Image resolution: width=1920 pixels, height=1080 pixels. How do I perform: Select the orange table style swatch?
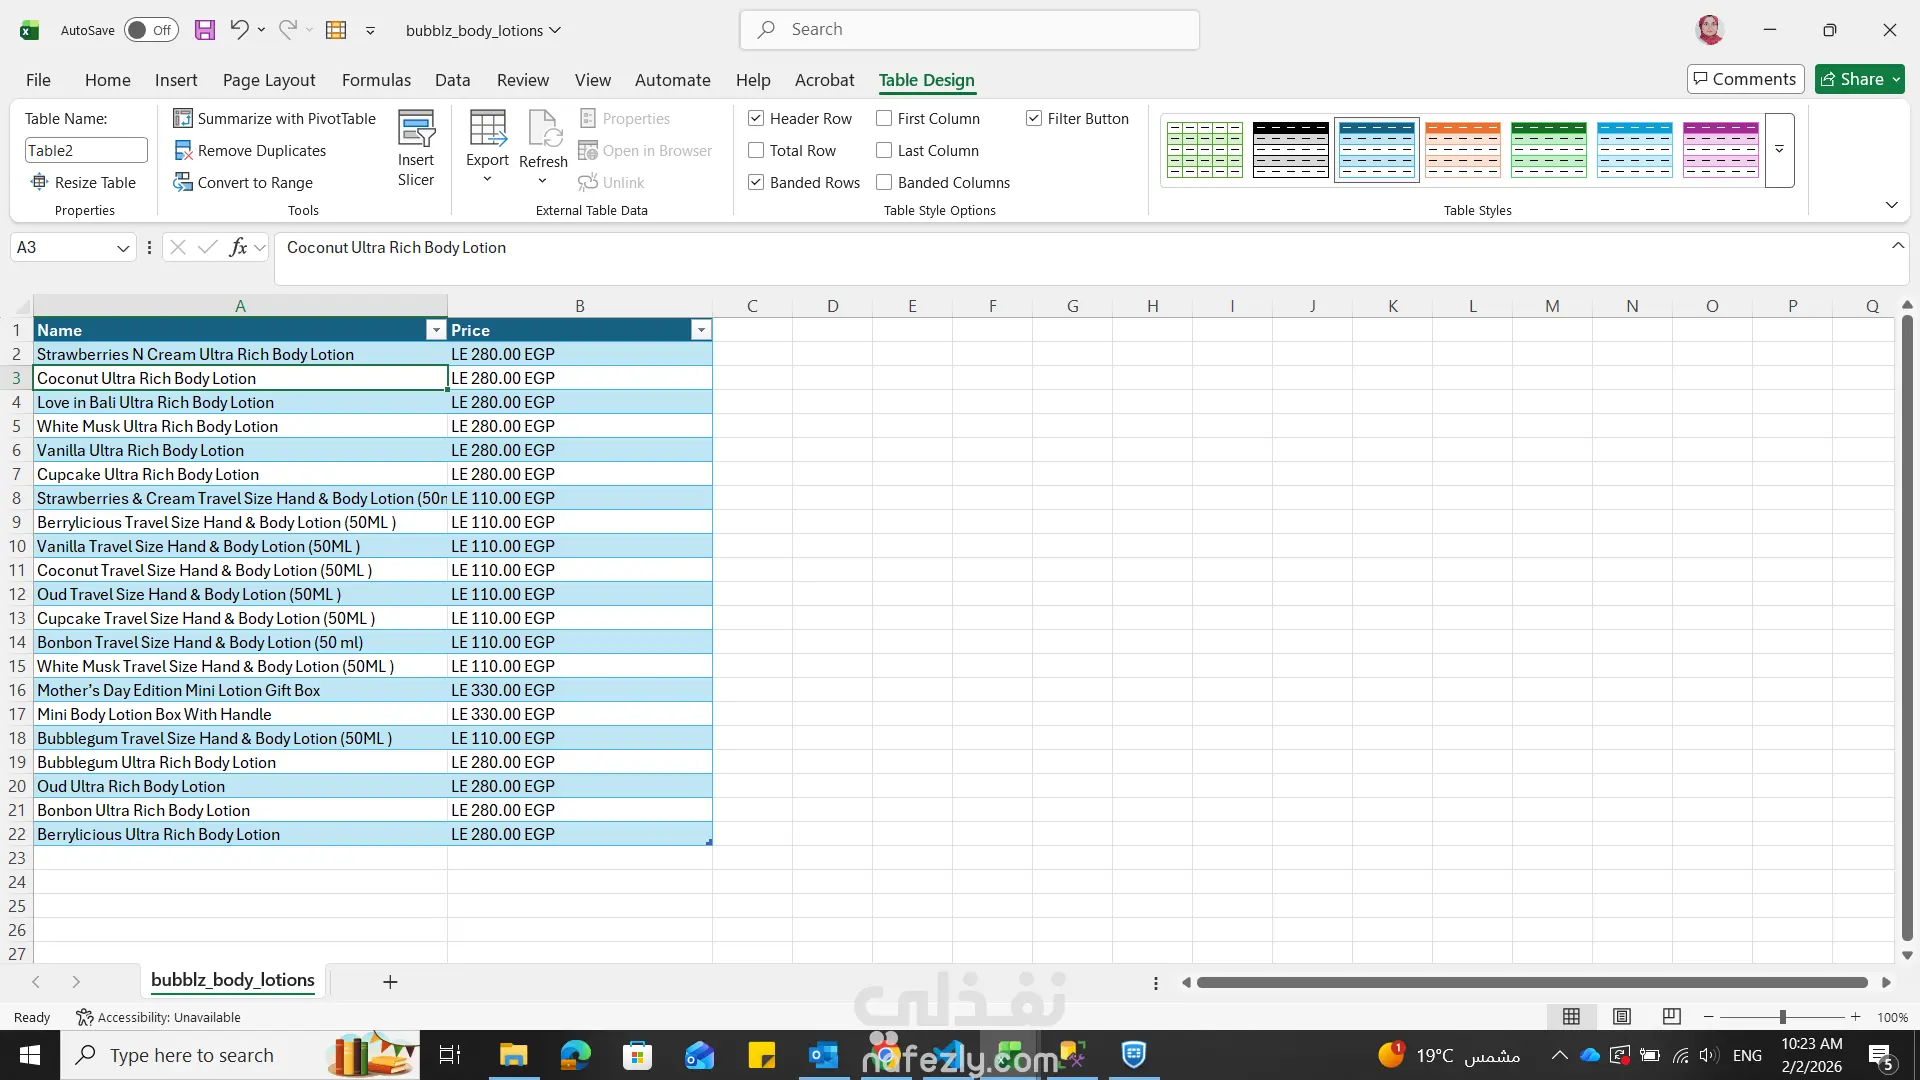tap(1462, 150)
